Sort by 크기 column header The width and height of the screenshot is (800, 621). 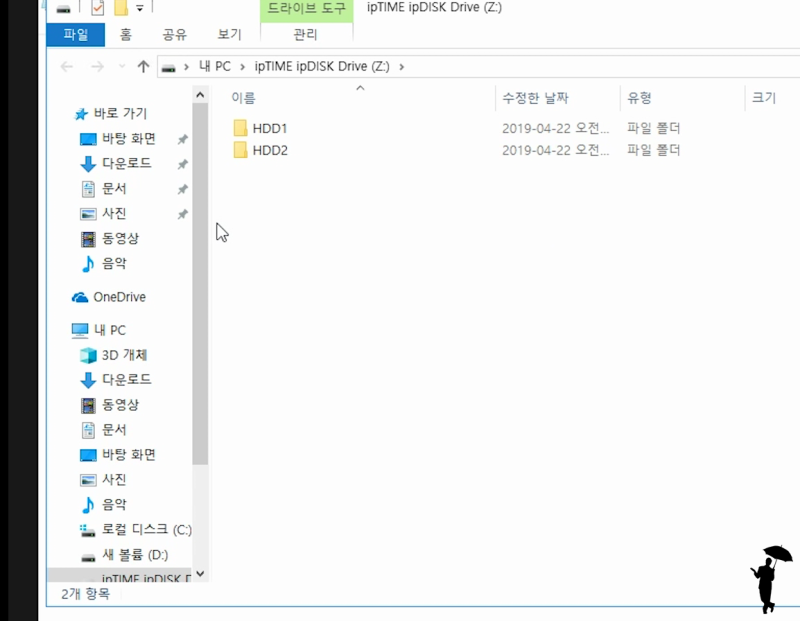tap(764, 97)
